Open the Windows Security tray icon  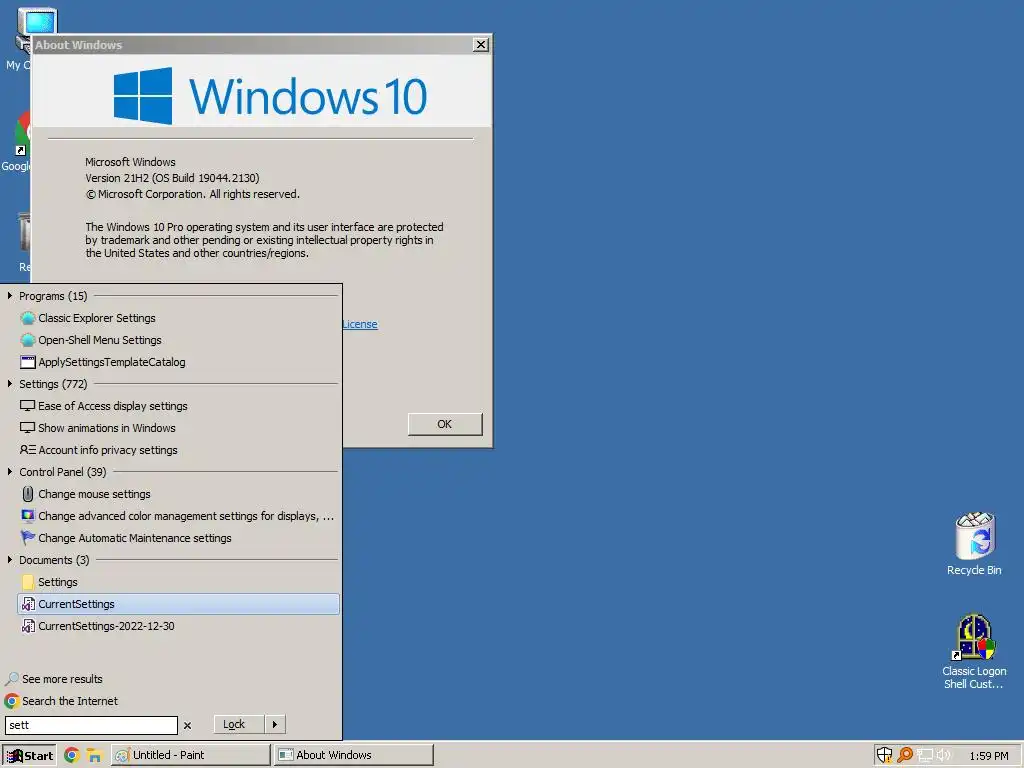[884, 755]
